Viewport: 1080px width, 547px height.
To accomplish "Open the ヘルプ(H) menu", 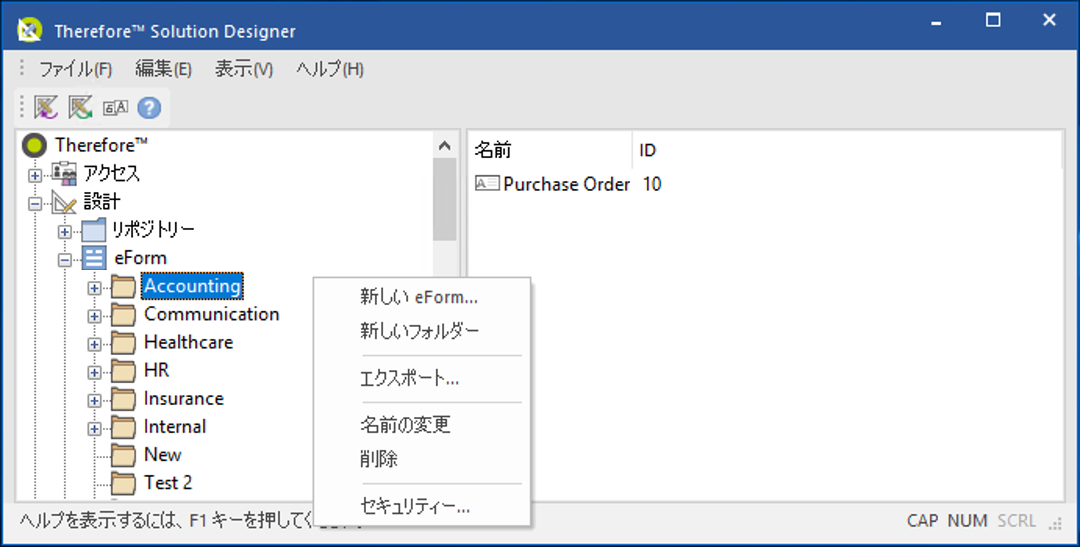I will (x=330, y=69).
